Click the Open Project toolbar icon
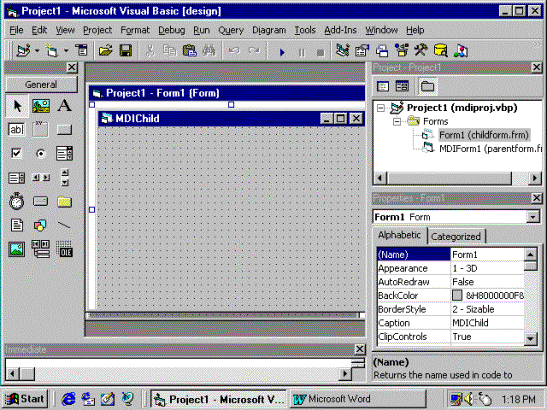Viewport: 547px width, 410px height. click(x=105, y=51)
